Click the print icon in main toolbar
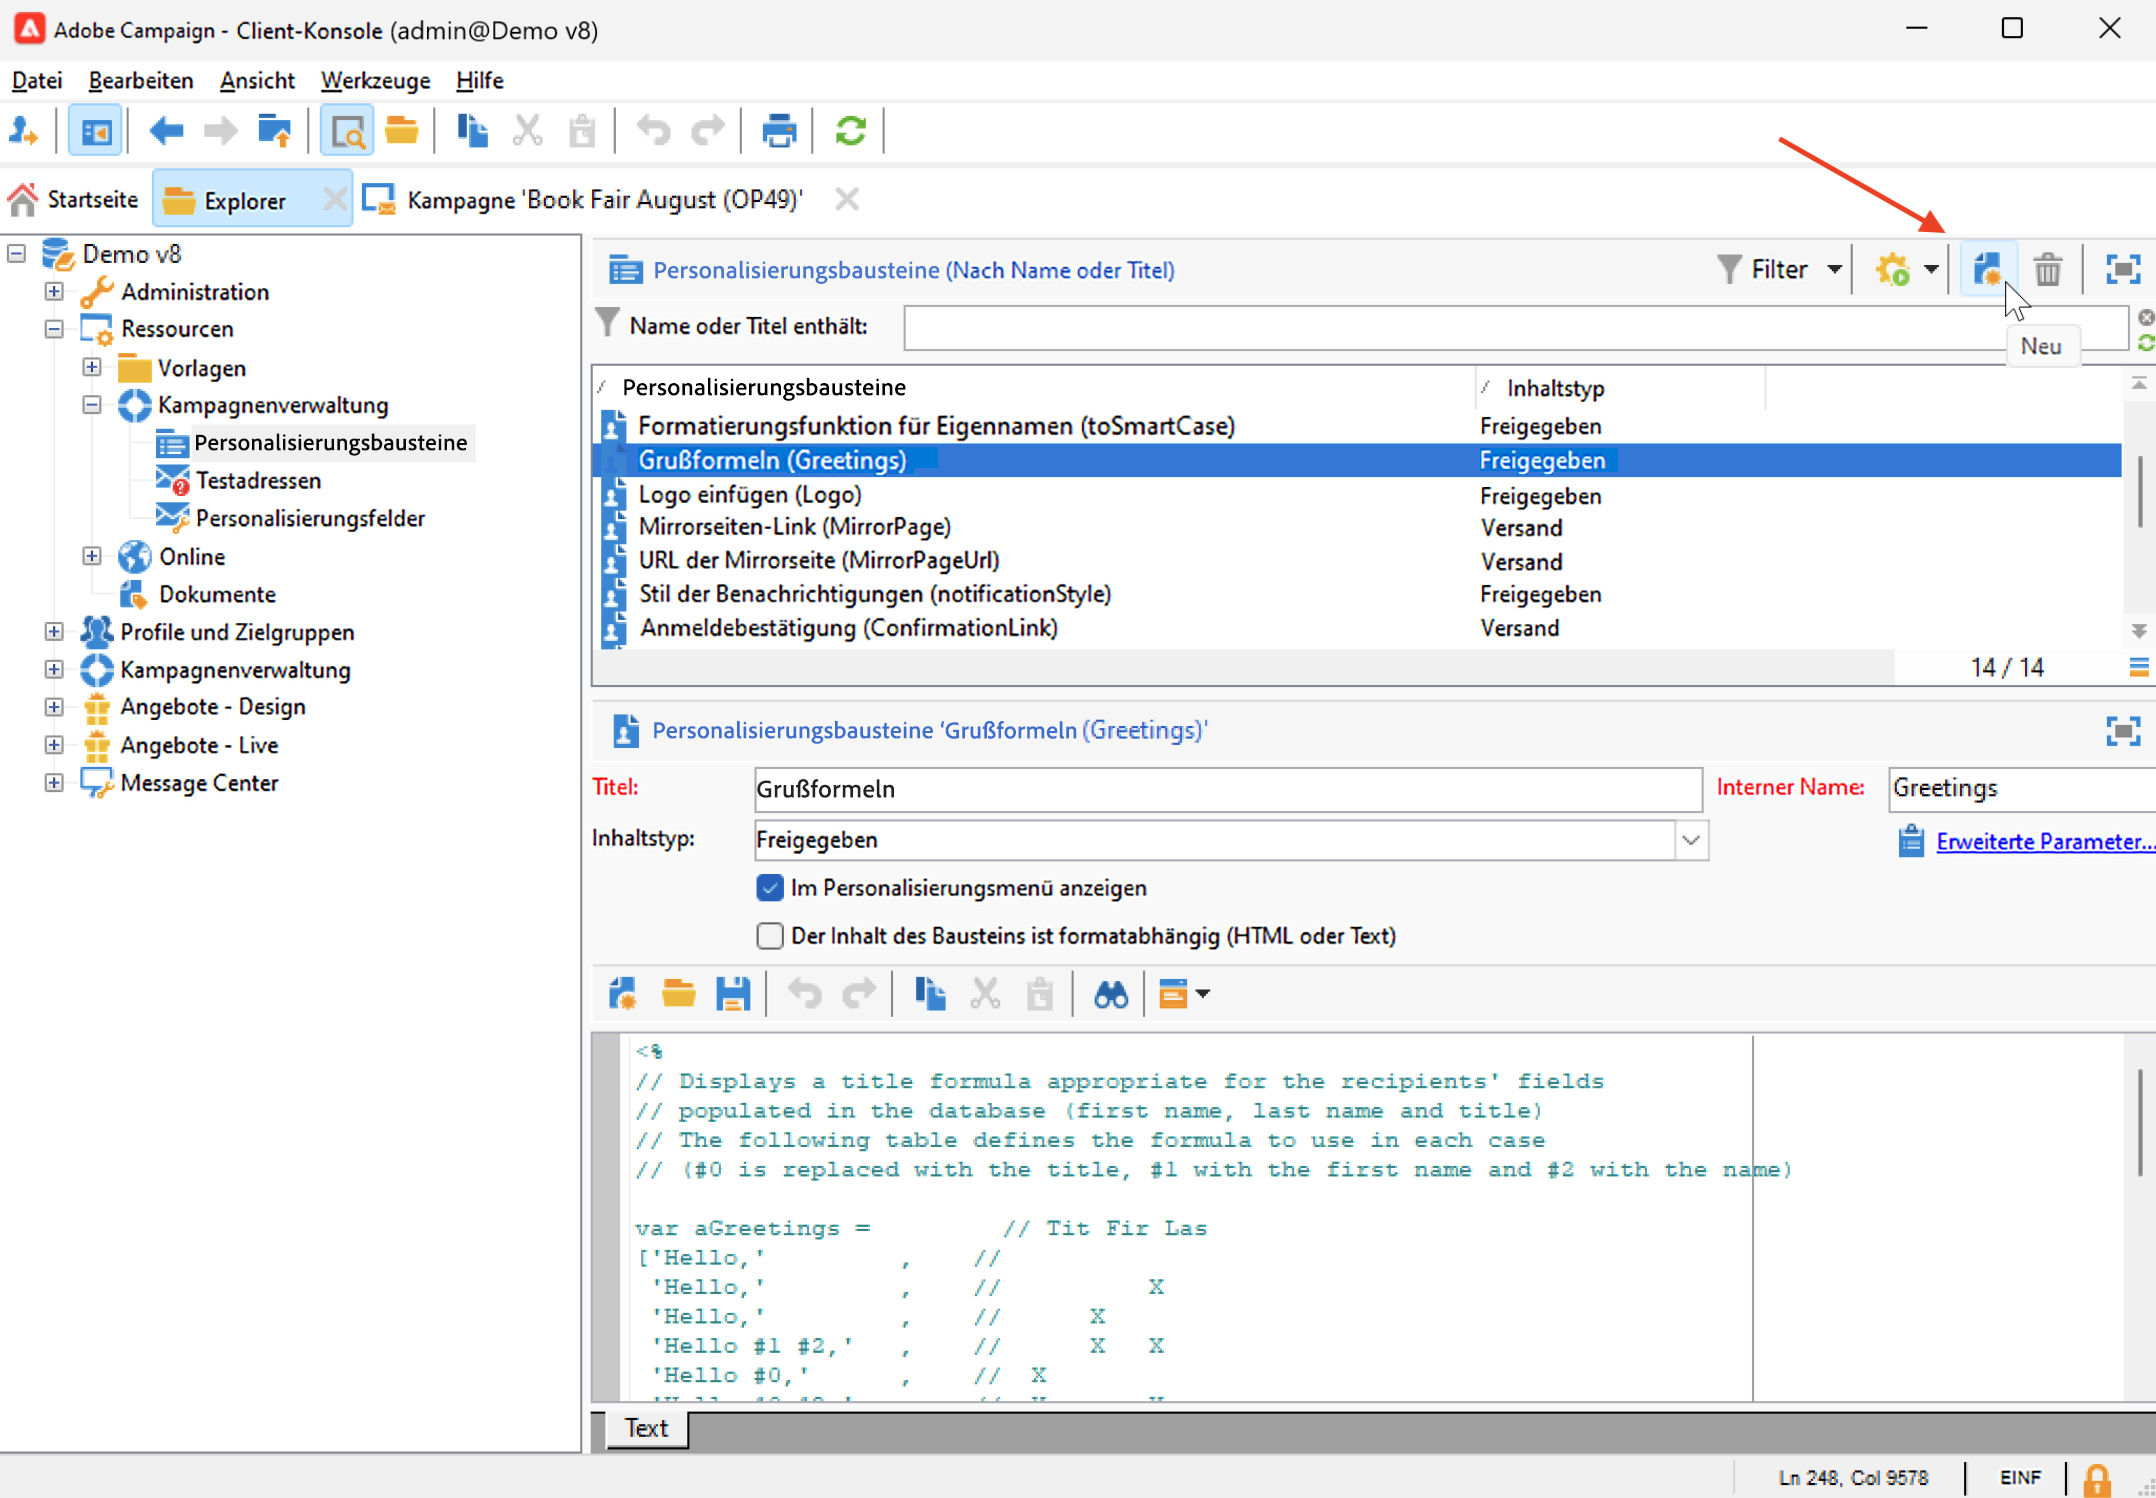 (778, 131)
